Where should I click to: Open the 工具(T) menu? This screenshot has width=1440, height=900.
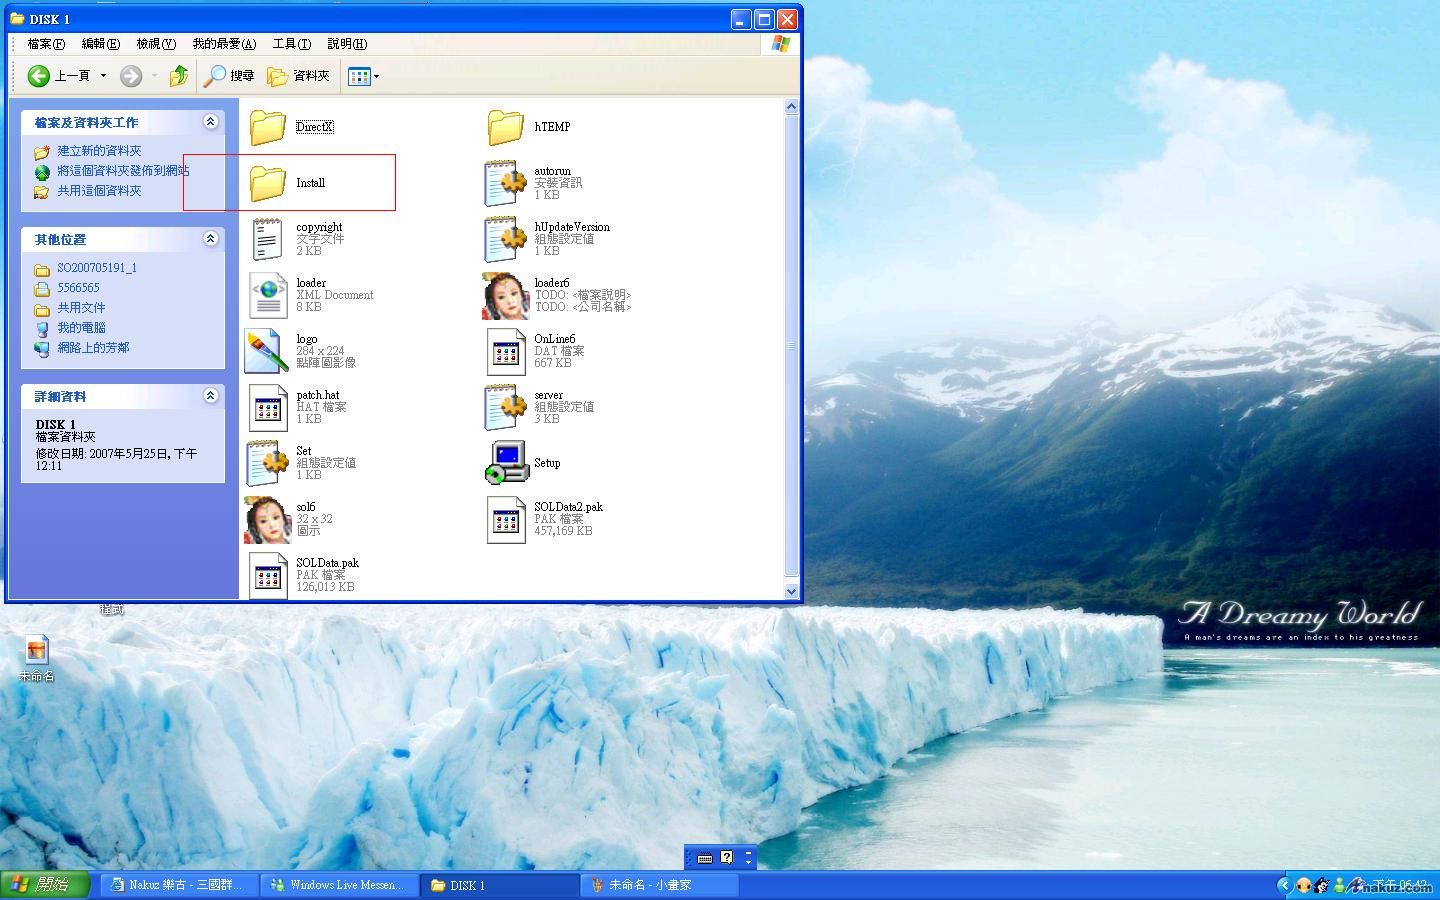point(292,44)
